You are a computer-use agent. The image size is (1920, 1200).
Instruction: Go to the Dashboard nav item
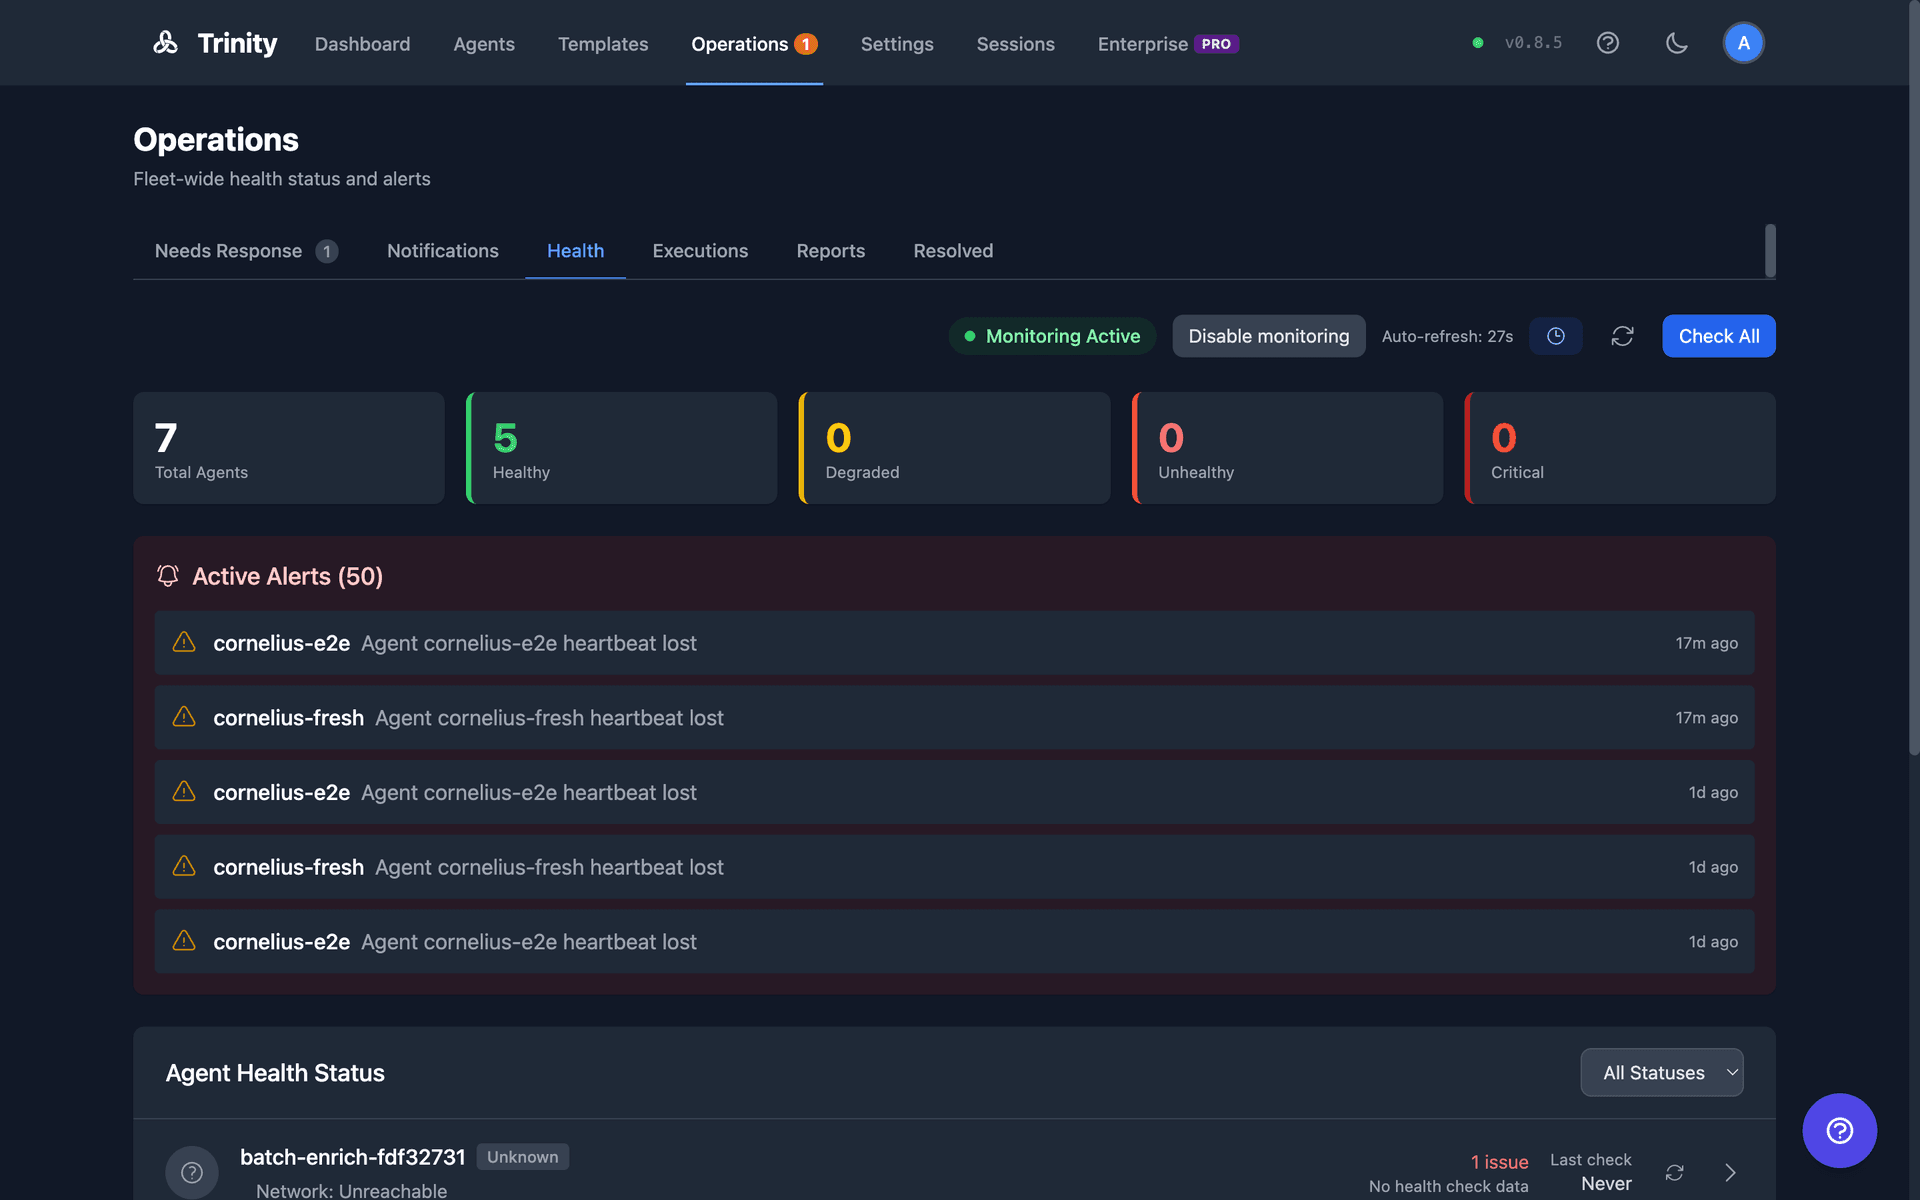coord(362,44)
